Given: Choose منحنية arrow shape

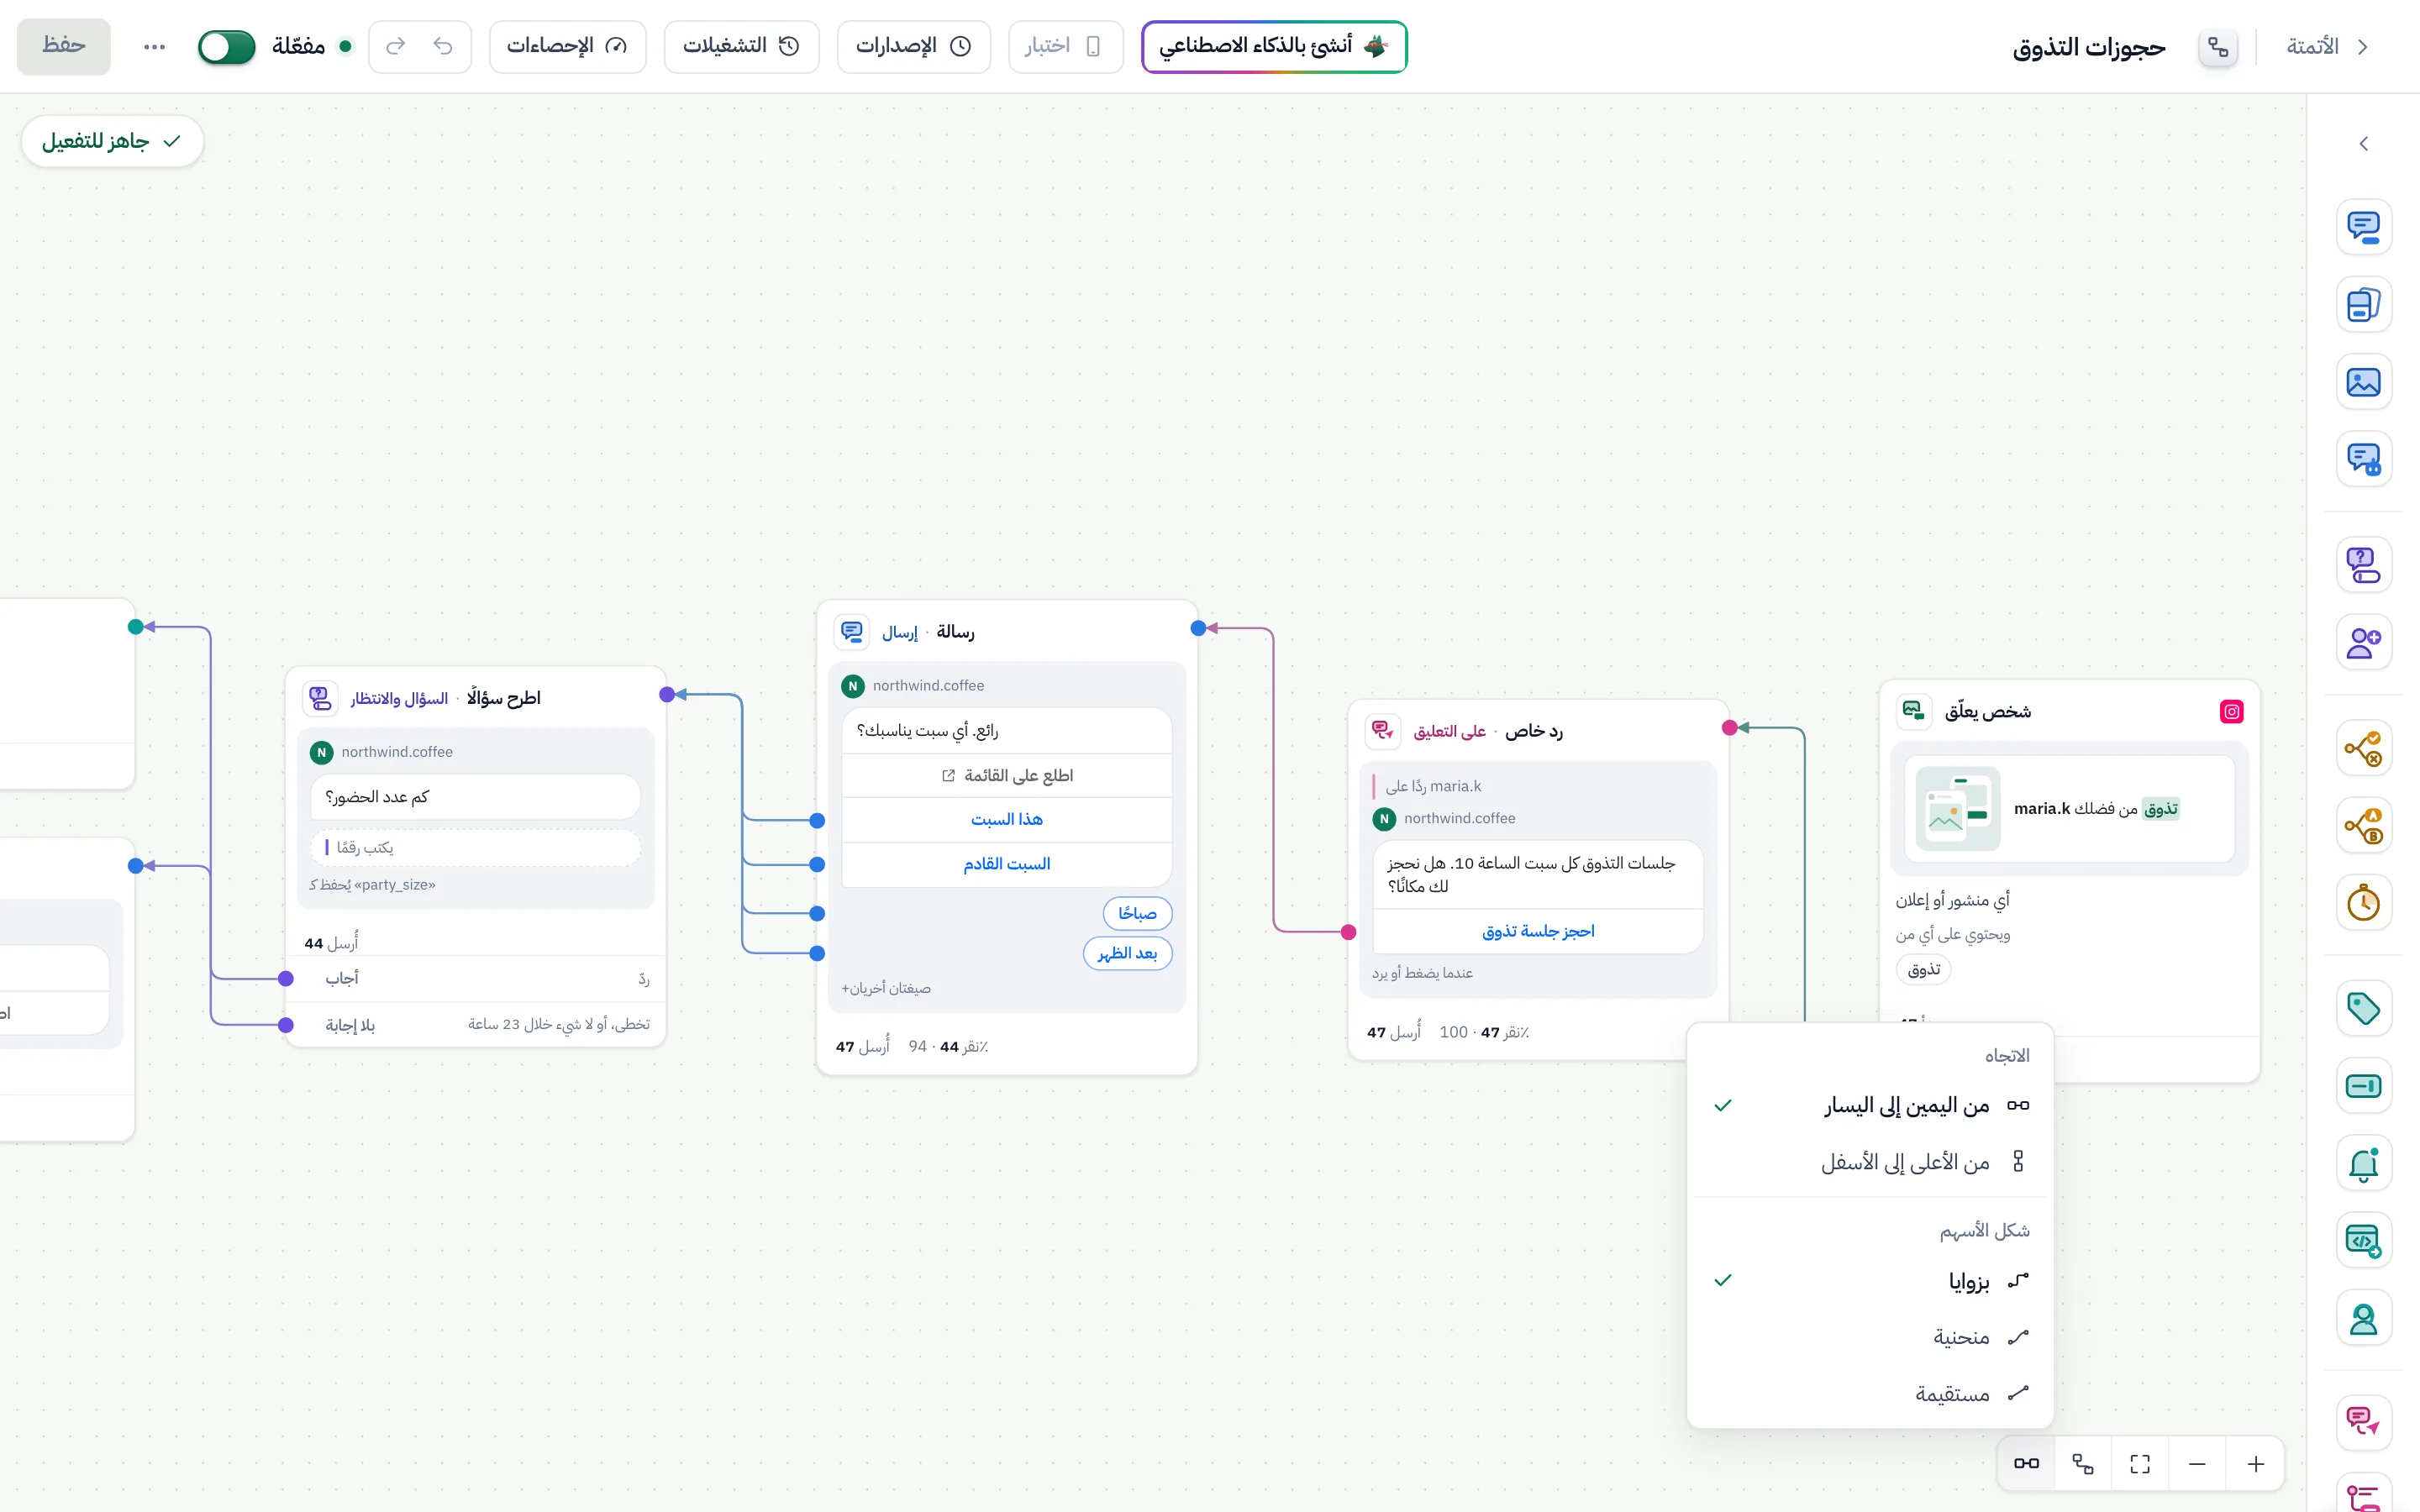Looking at the screenshot, I should pos(1870,1337).
